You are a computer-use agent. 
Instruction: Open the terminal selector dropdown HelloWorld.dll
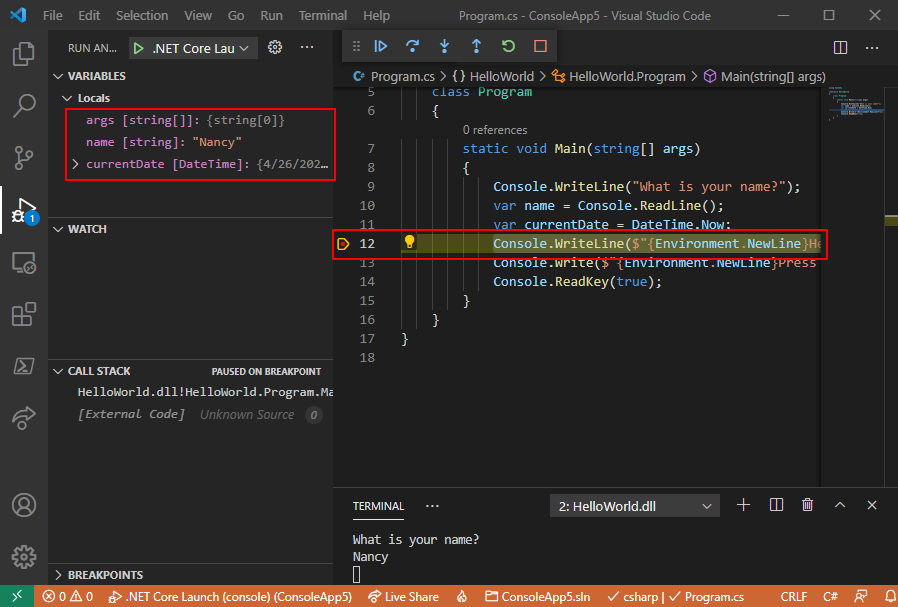pos(634,506)
